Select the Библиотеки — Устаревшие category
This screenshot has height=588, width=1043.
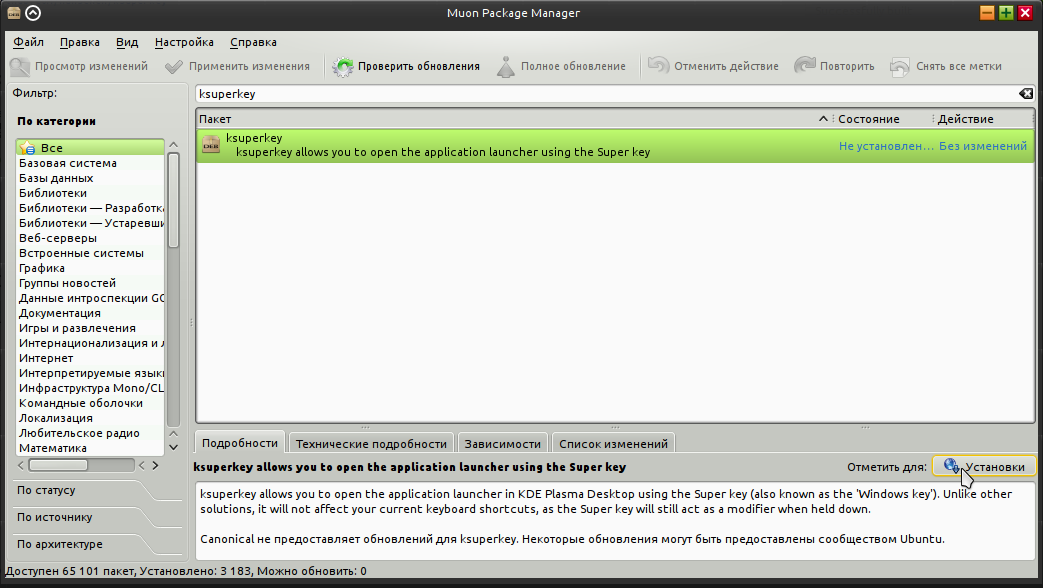coord(90,223)
